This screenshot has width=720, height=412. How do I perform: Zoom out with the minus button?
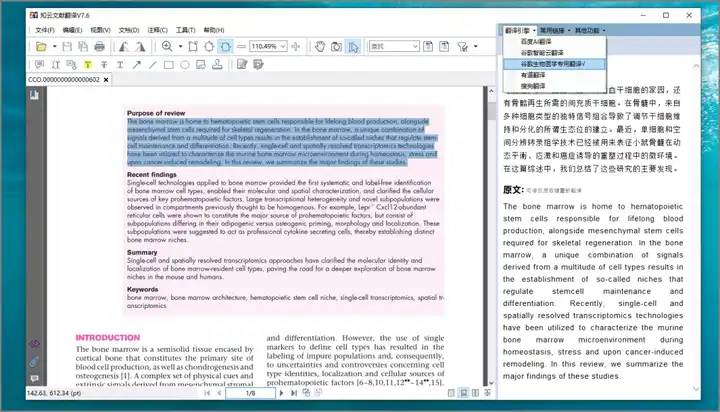[x=241, y=46]
